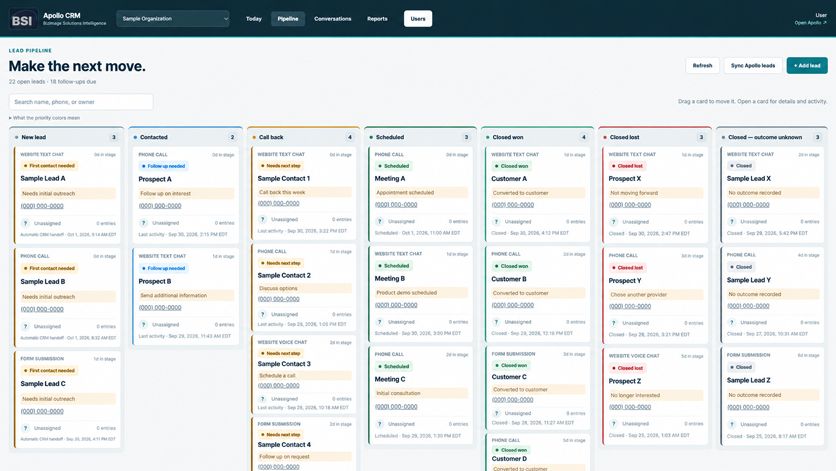Click the Closed lost column header
The image size is (836, 471).
pyautogui.click(x=655, y=137)
